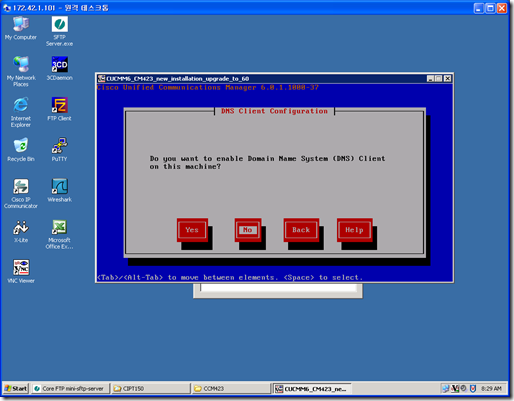Switch to CCM423 folder in taskbar
This screenshot has width=514, height=401.
[x=231, y=388]
